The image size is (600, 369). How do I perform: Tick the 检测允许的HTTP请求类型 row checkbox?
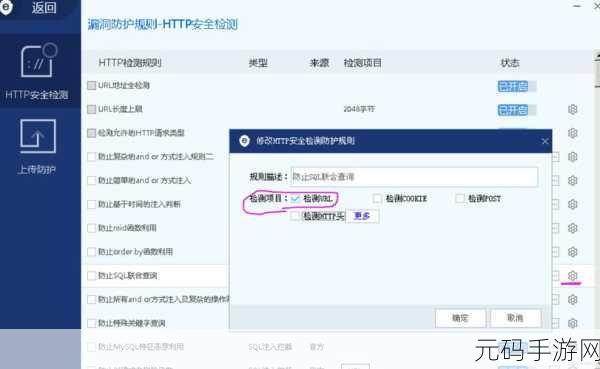(91, 133)
